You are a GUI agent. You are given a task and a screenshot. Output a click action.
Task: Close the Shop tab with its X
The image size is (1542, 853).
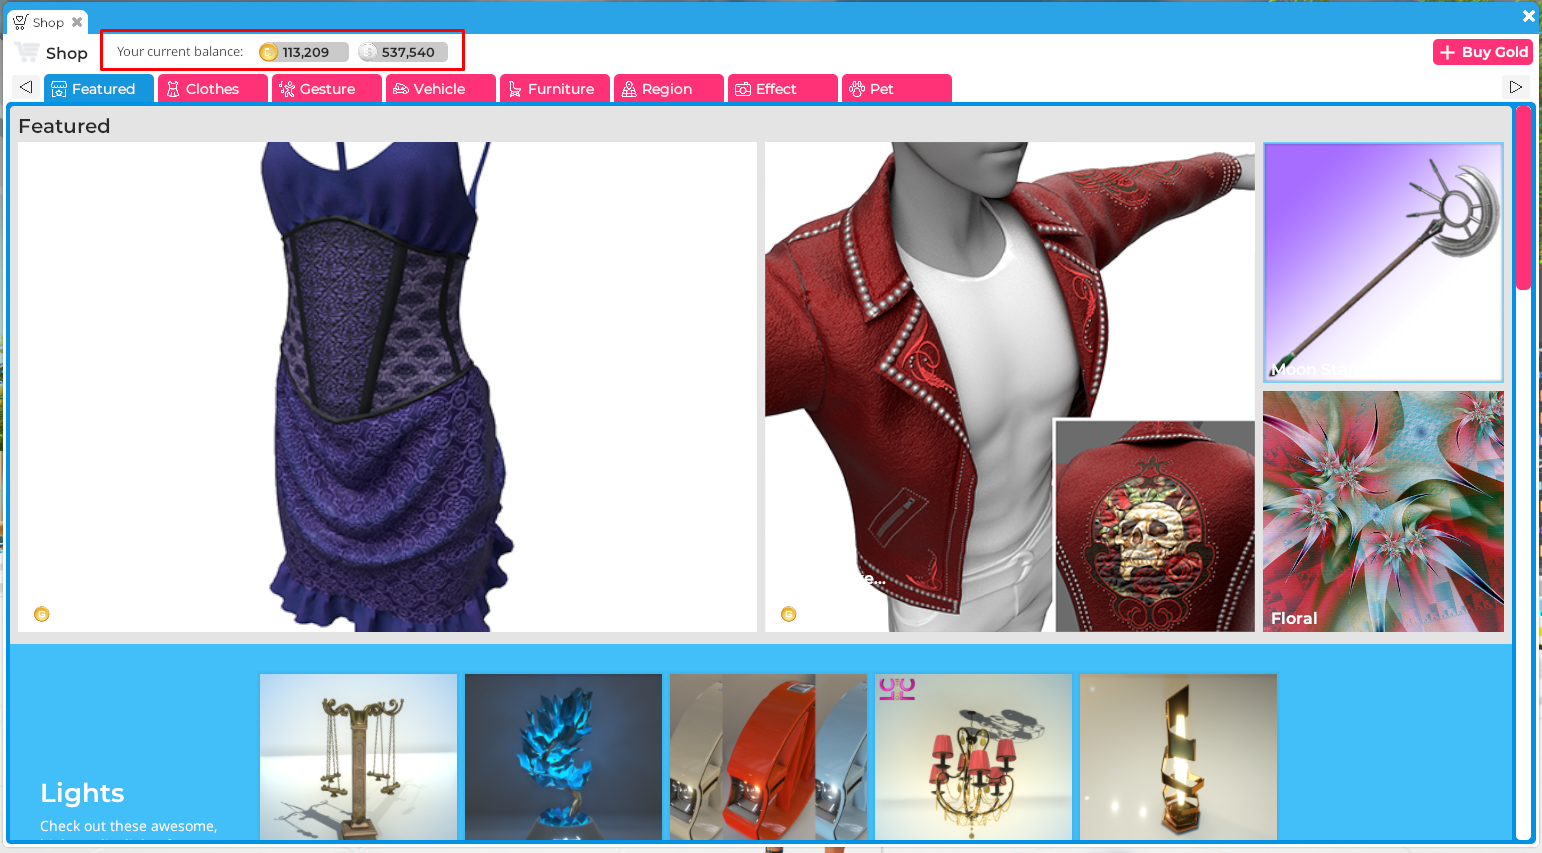77,22
